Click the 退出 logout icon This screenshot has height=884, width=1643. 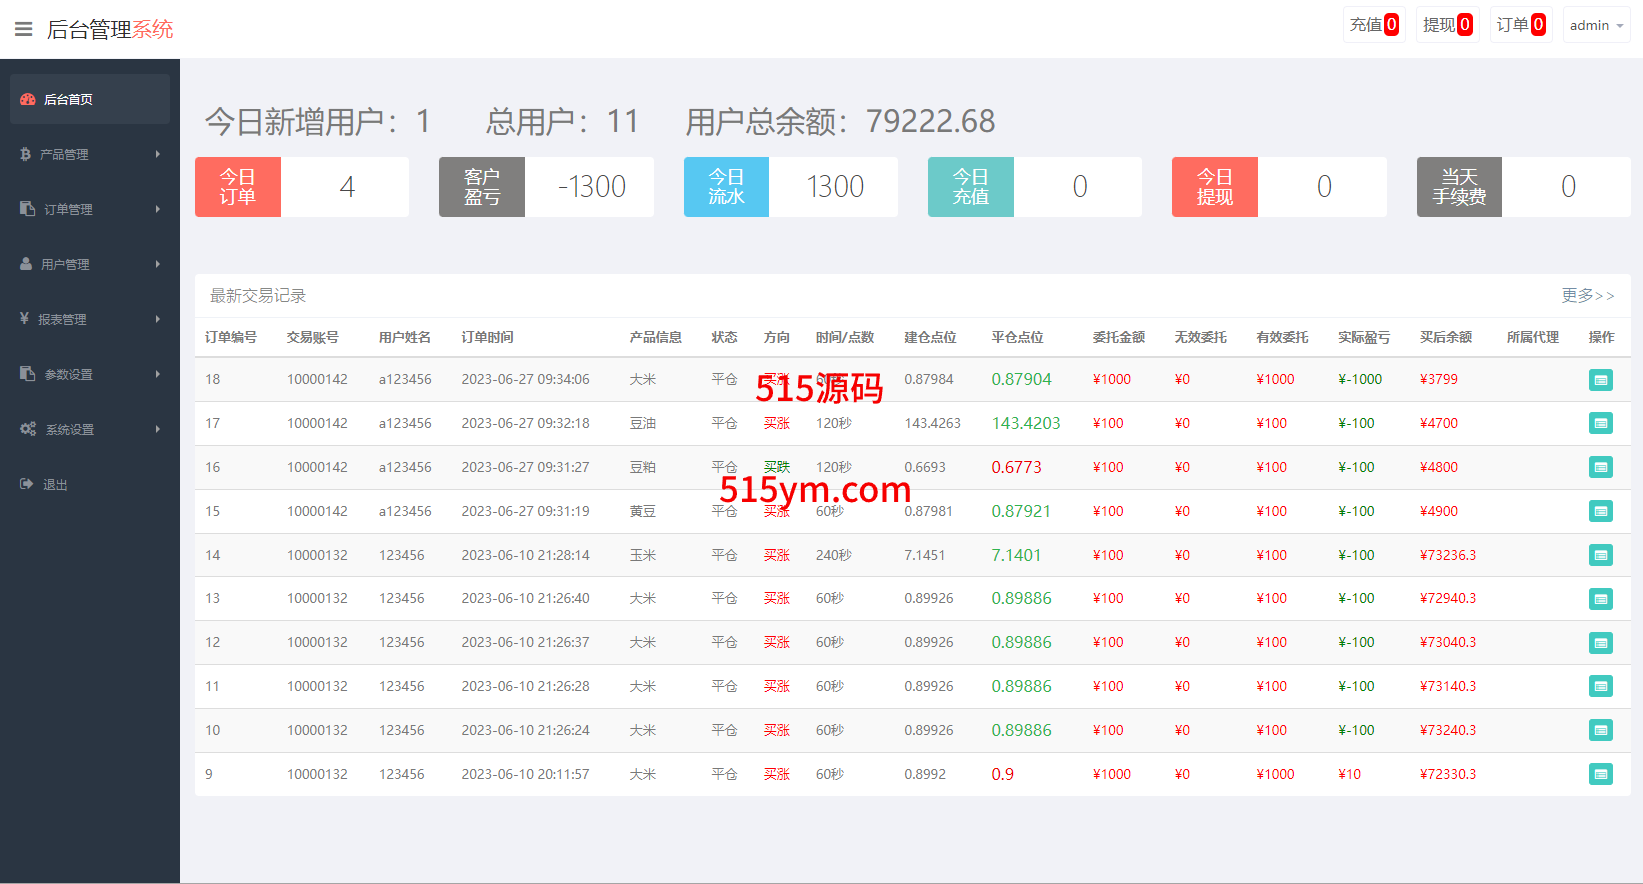pyautogui.click(x=27, y=484)
